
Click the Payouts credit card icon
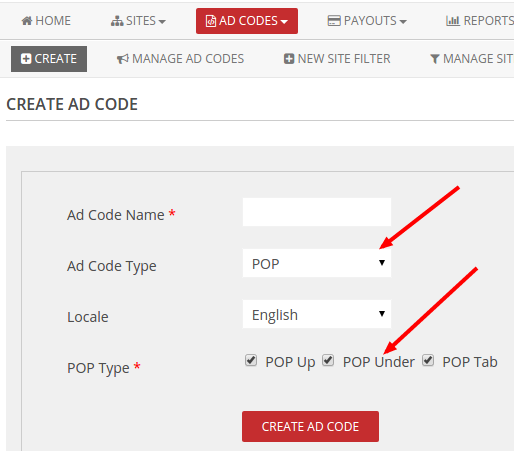click(x=334, y=21)
